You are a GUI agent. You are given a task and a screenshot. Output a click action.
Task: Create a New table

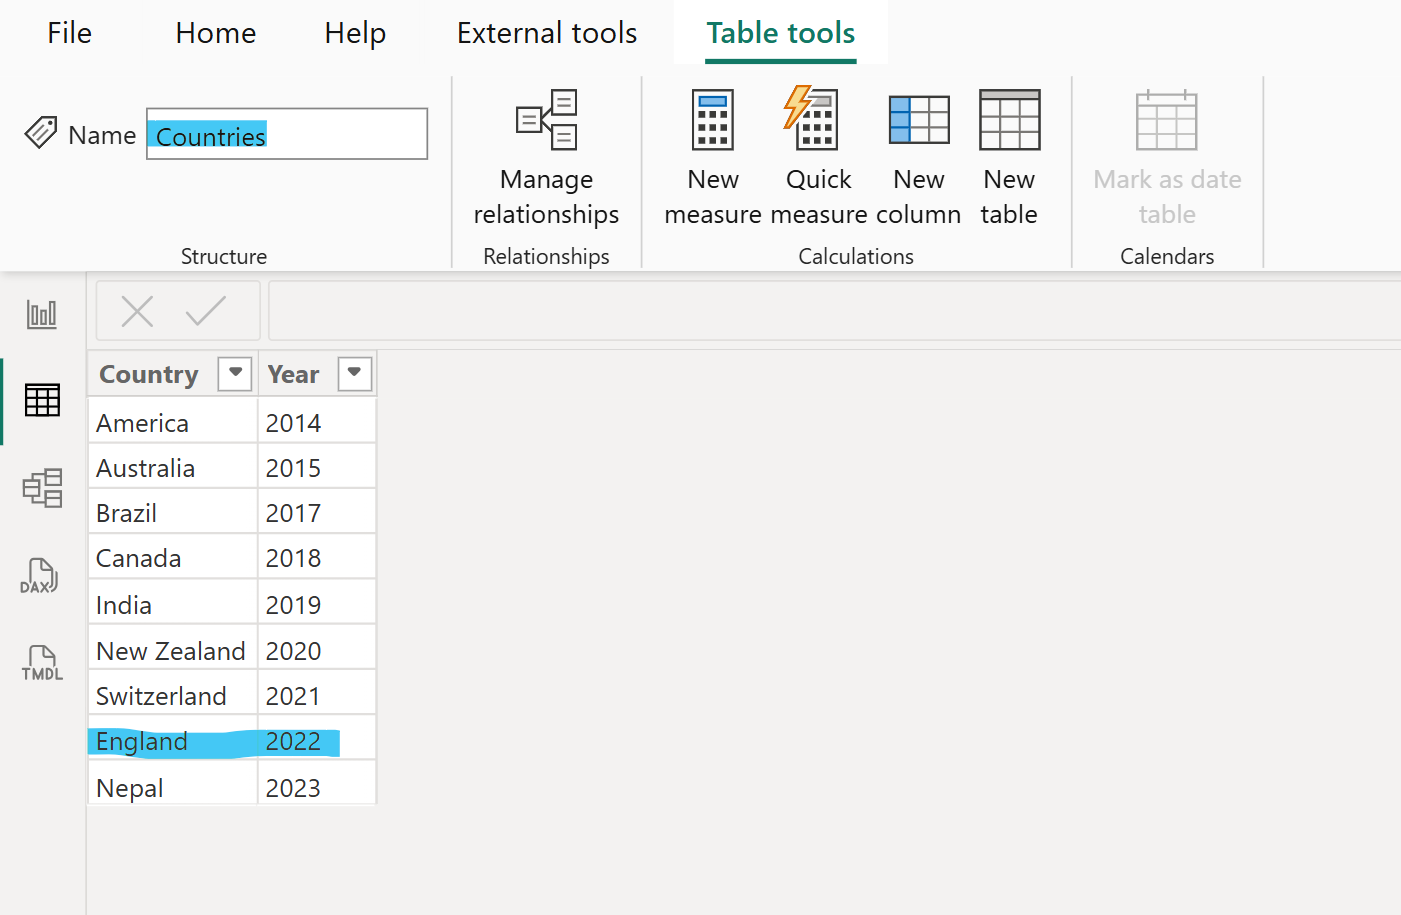[1009, 158]
